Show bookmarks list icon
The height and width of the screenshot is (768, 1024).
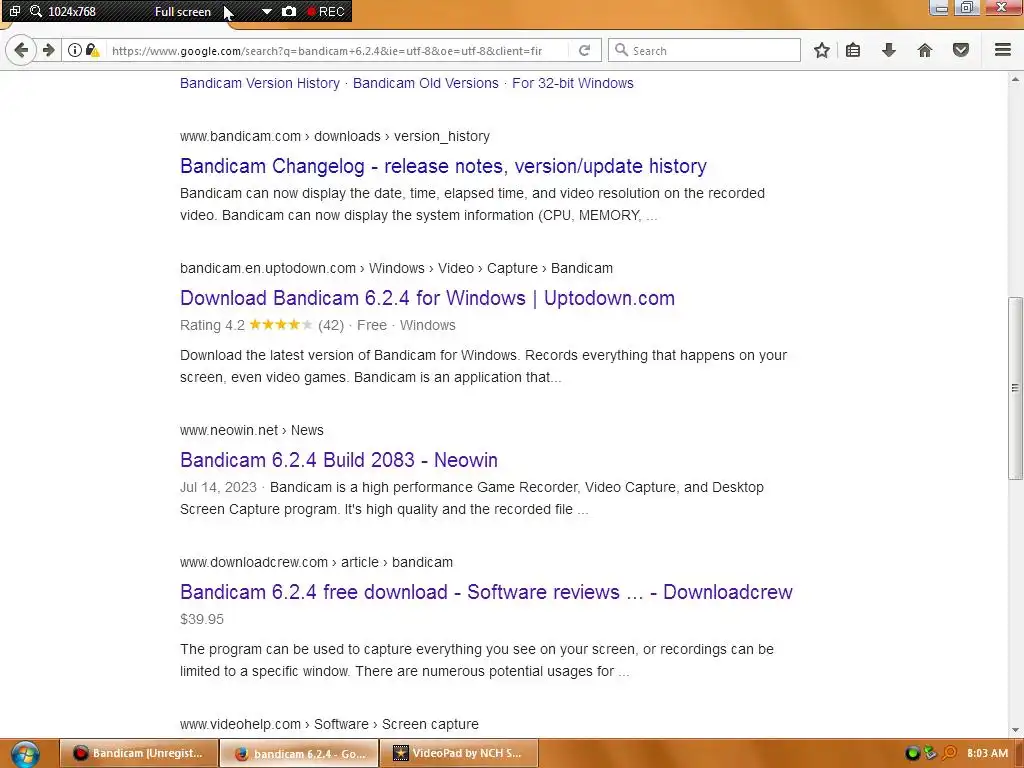coord(853,50)
